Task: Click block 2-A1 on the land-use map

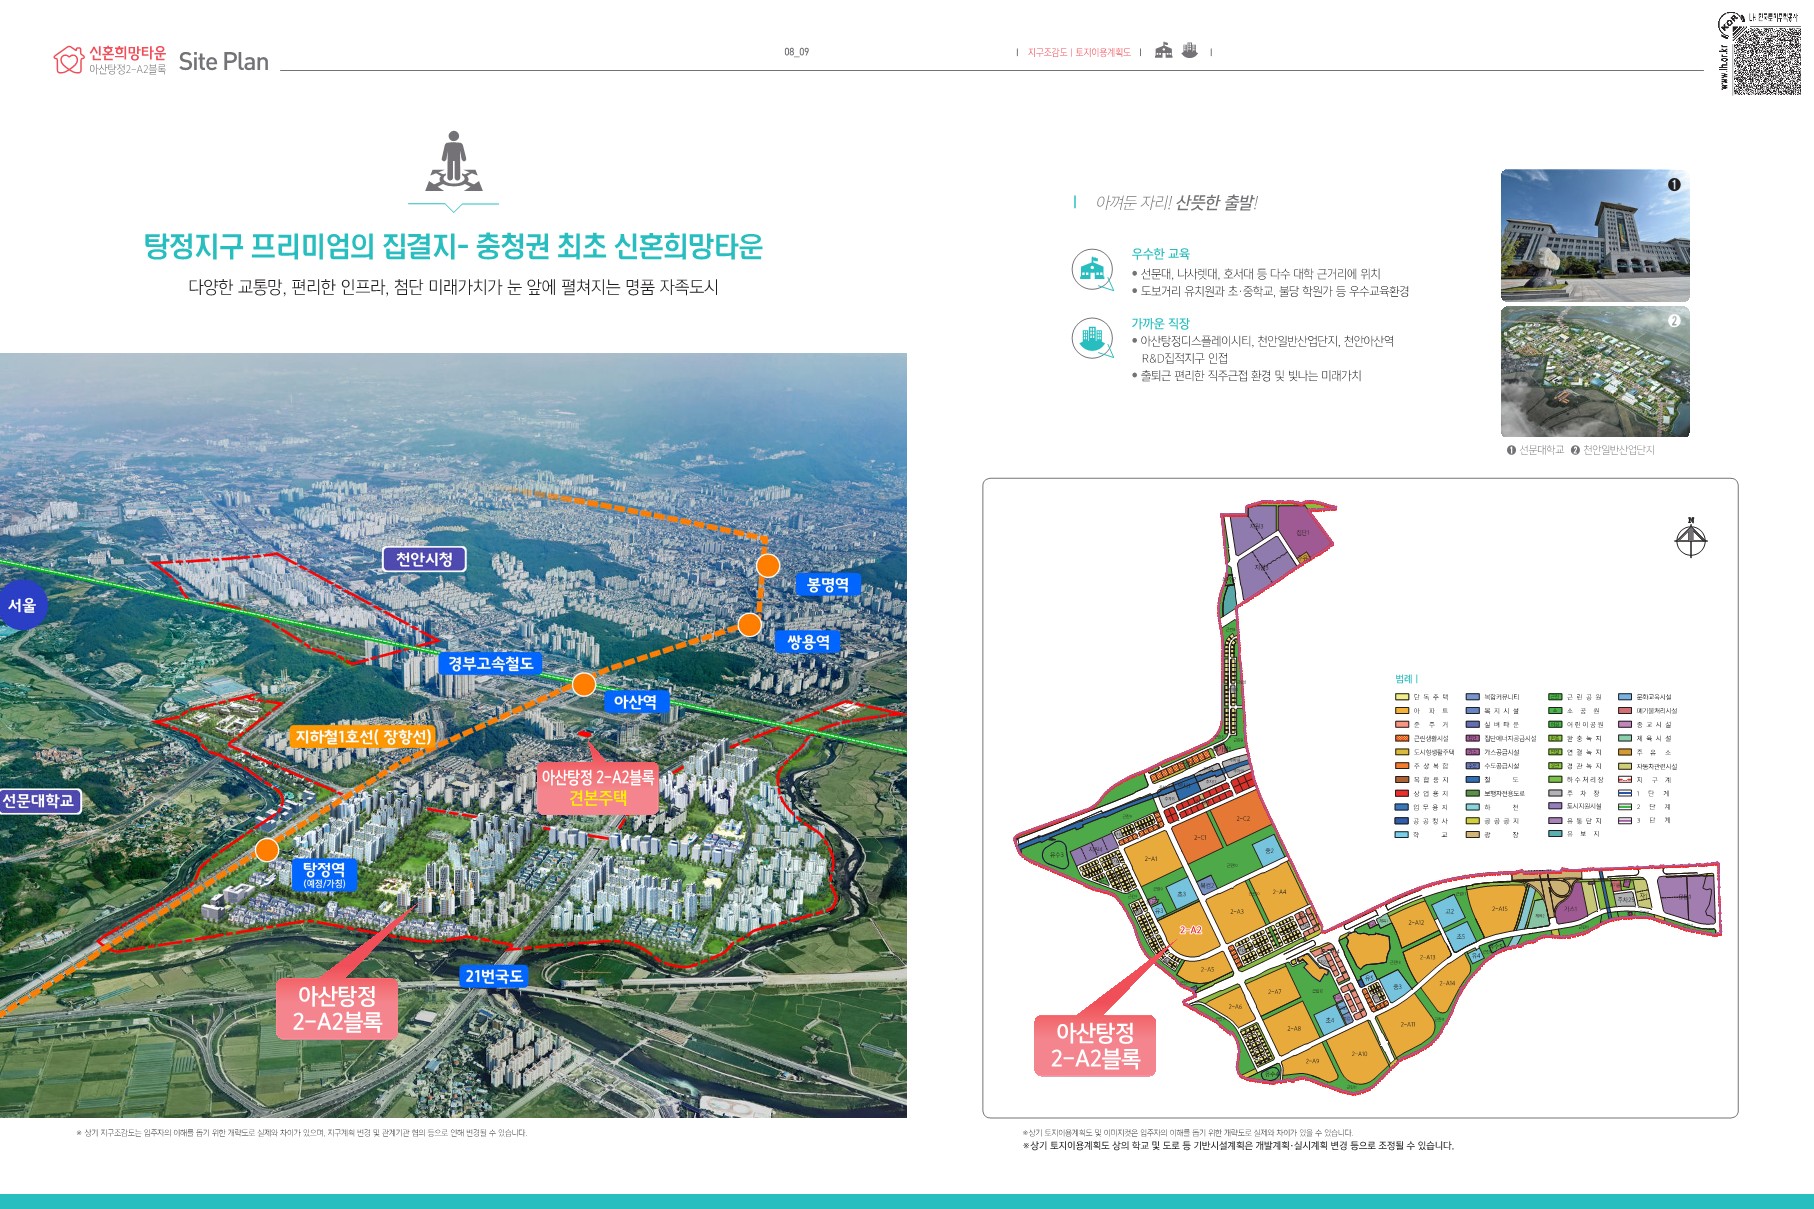Action: [x=1151, y=858]
